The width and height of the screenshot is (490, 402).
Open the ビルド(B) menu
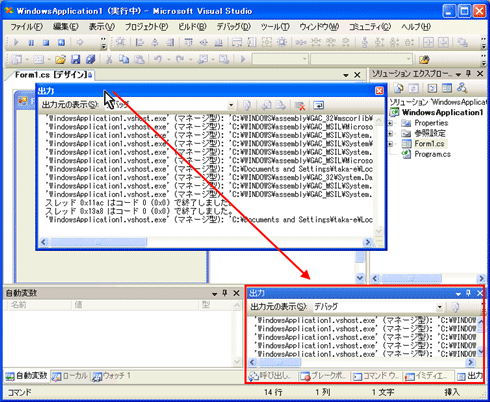(x=192, y=27)
